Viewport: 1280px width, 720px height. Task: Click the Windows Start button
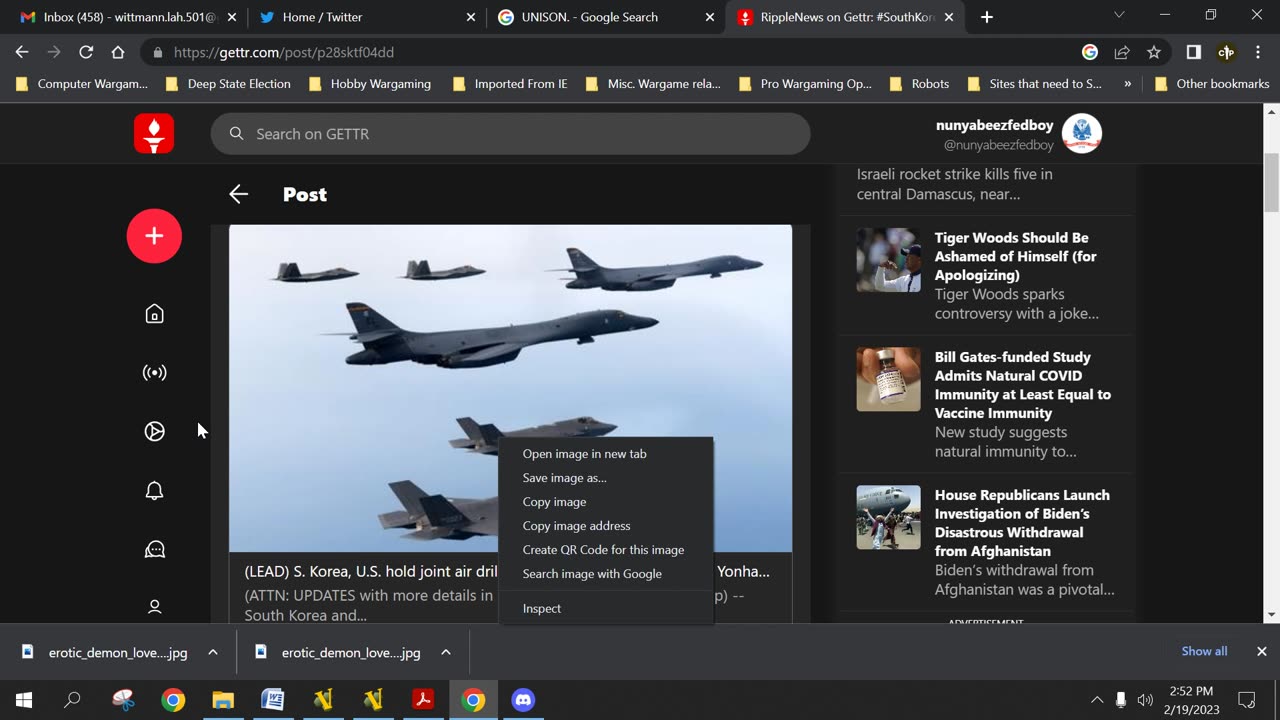(x=24, y=700)
